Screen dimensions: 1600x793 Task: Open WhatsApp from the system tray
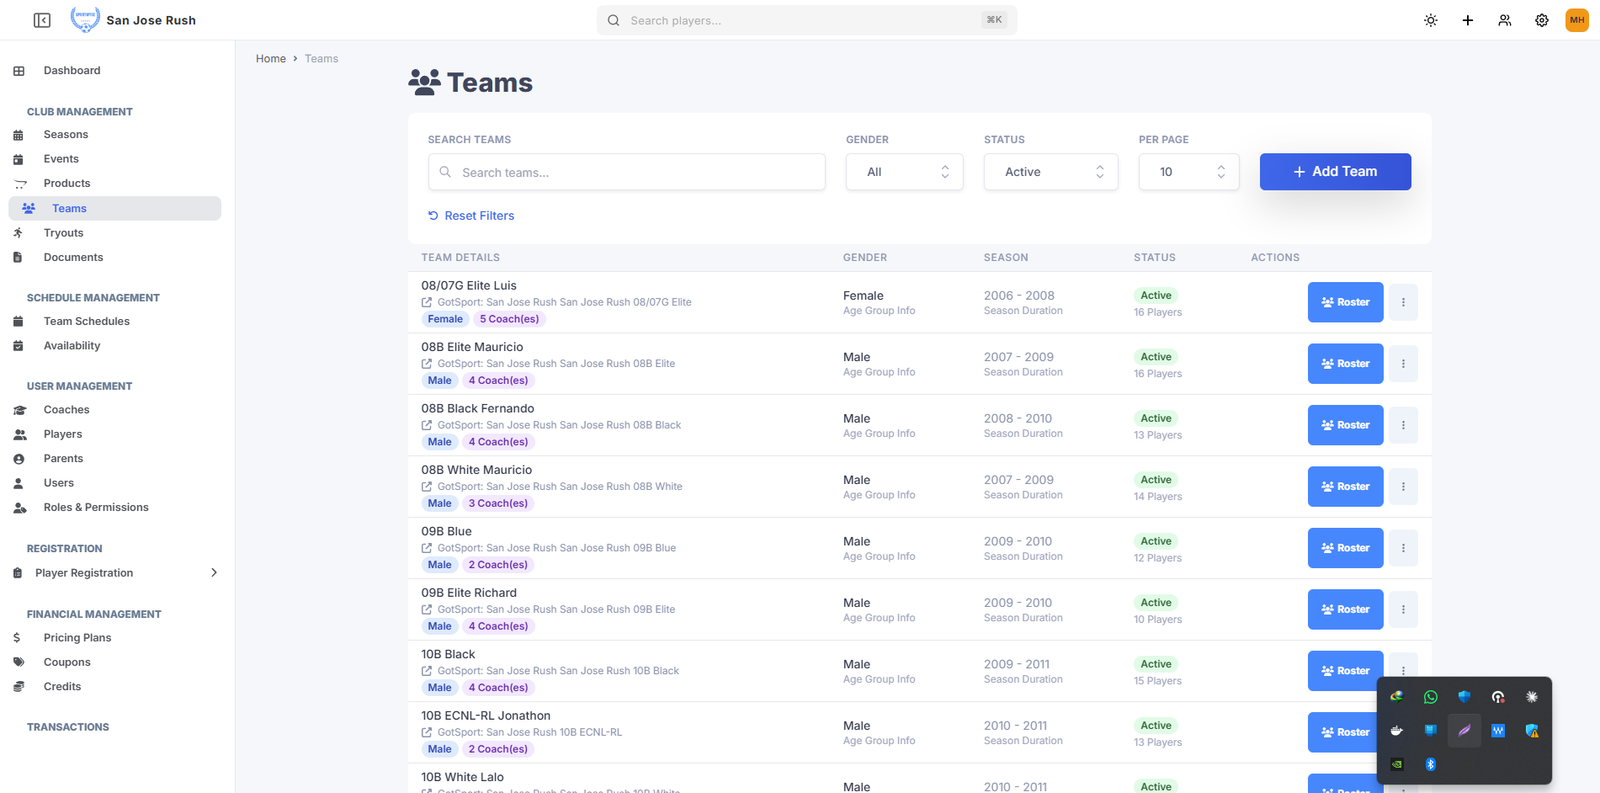(x=1430, y=697)
